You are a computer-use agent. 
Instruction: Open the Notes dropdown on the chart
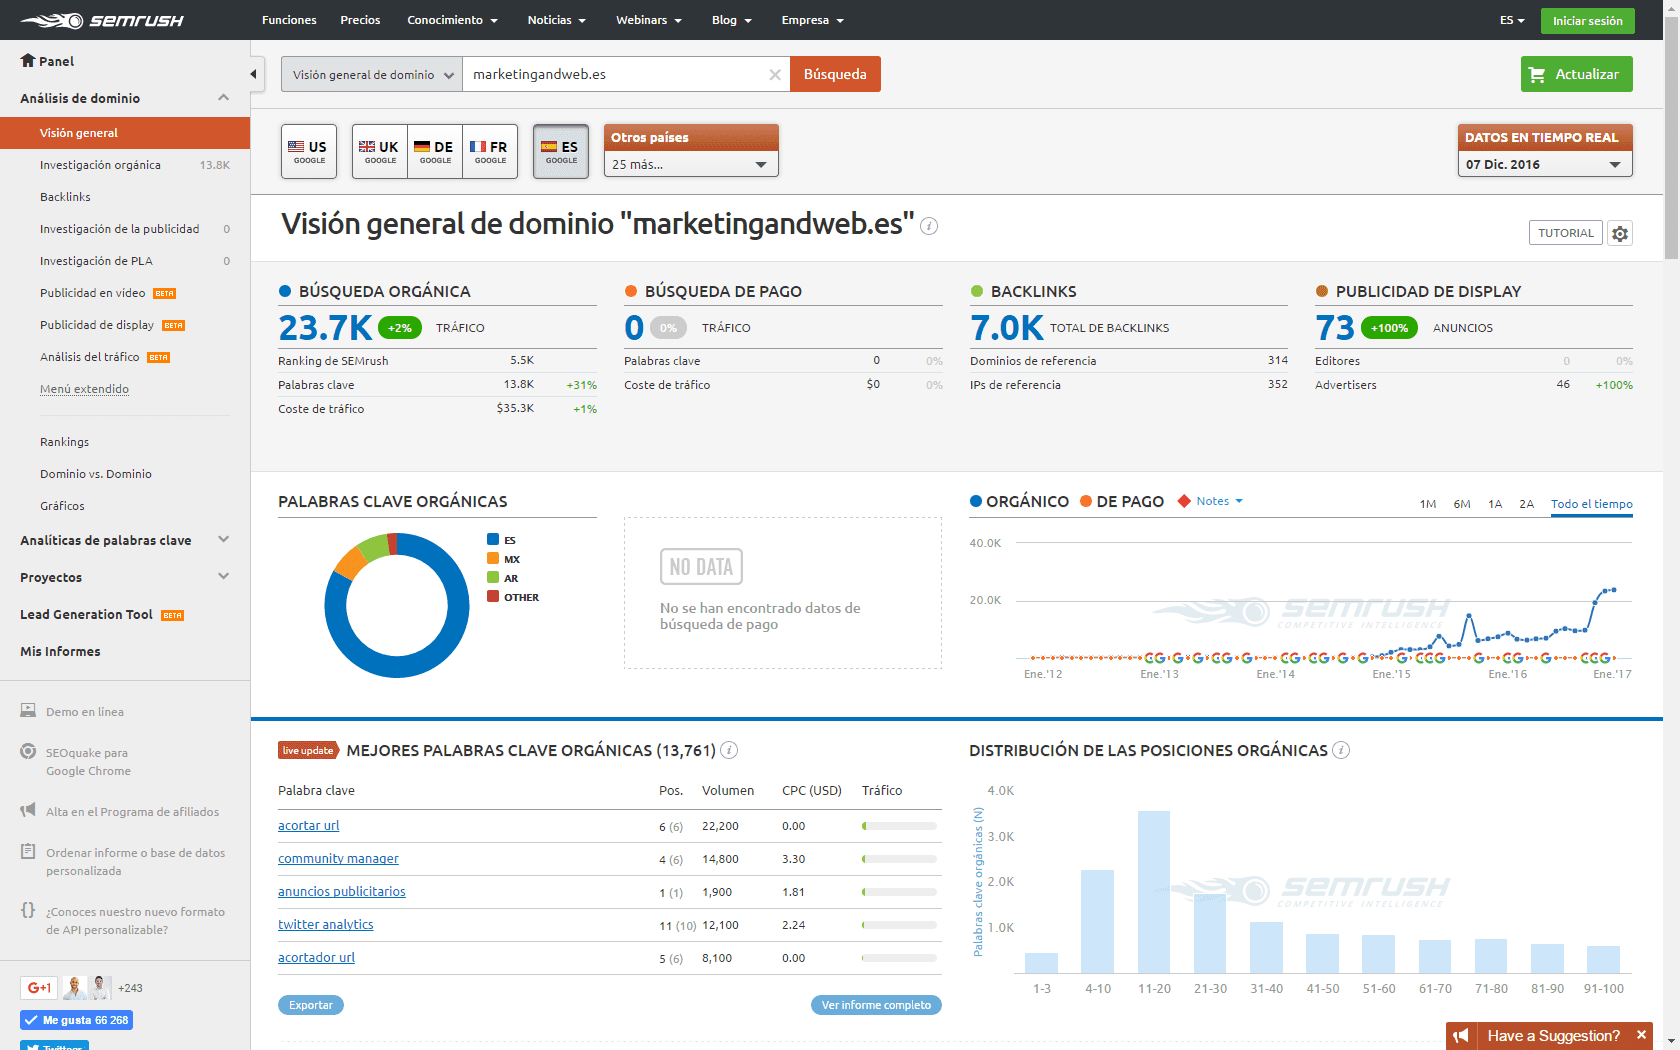[1211, 501]
